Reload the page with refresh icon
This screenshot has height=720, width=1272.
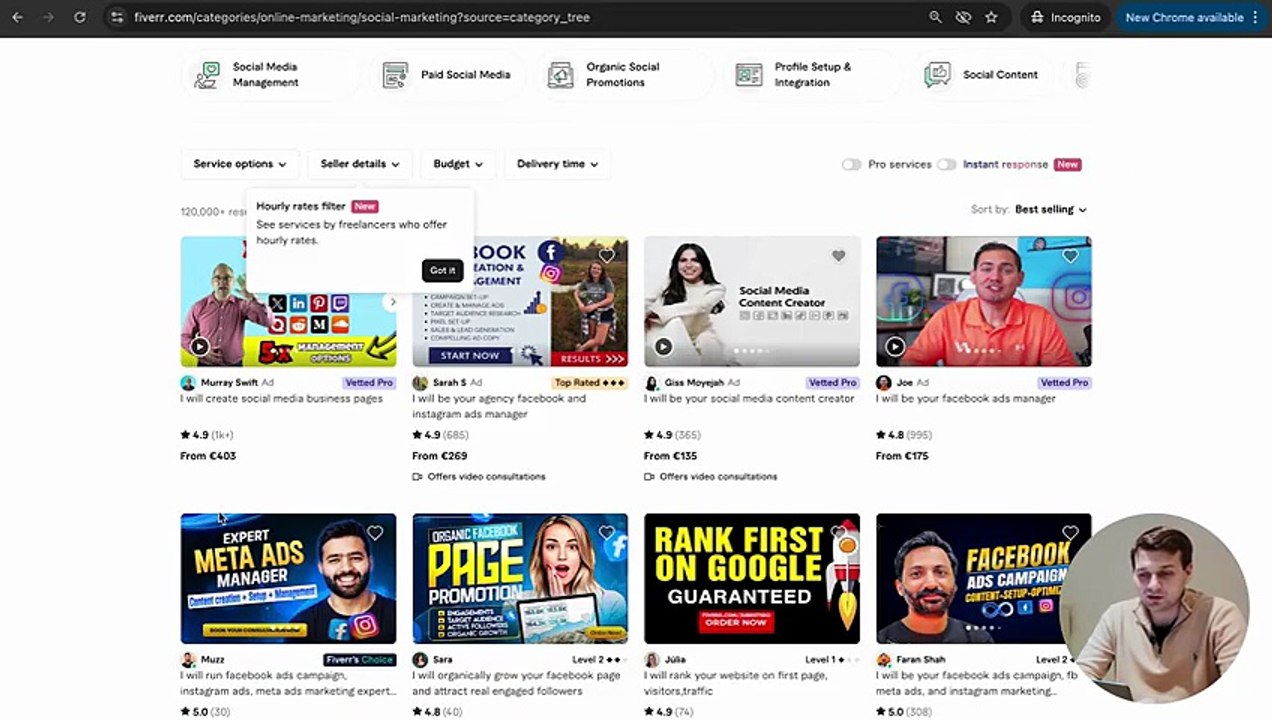80,17
